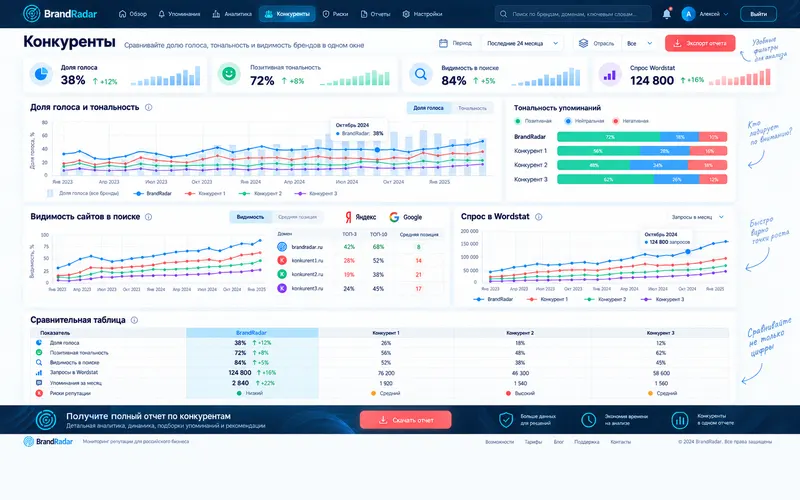Switch chart to Доля голоса view
The image size is (800, 500).
click(429, 108)
